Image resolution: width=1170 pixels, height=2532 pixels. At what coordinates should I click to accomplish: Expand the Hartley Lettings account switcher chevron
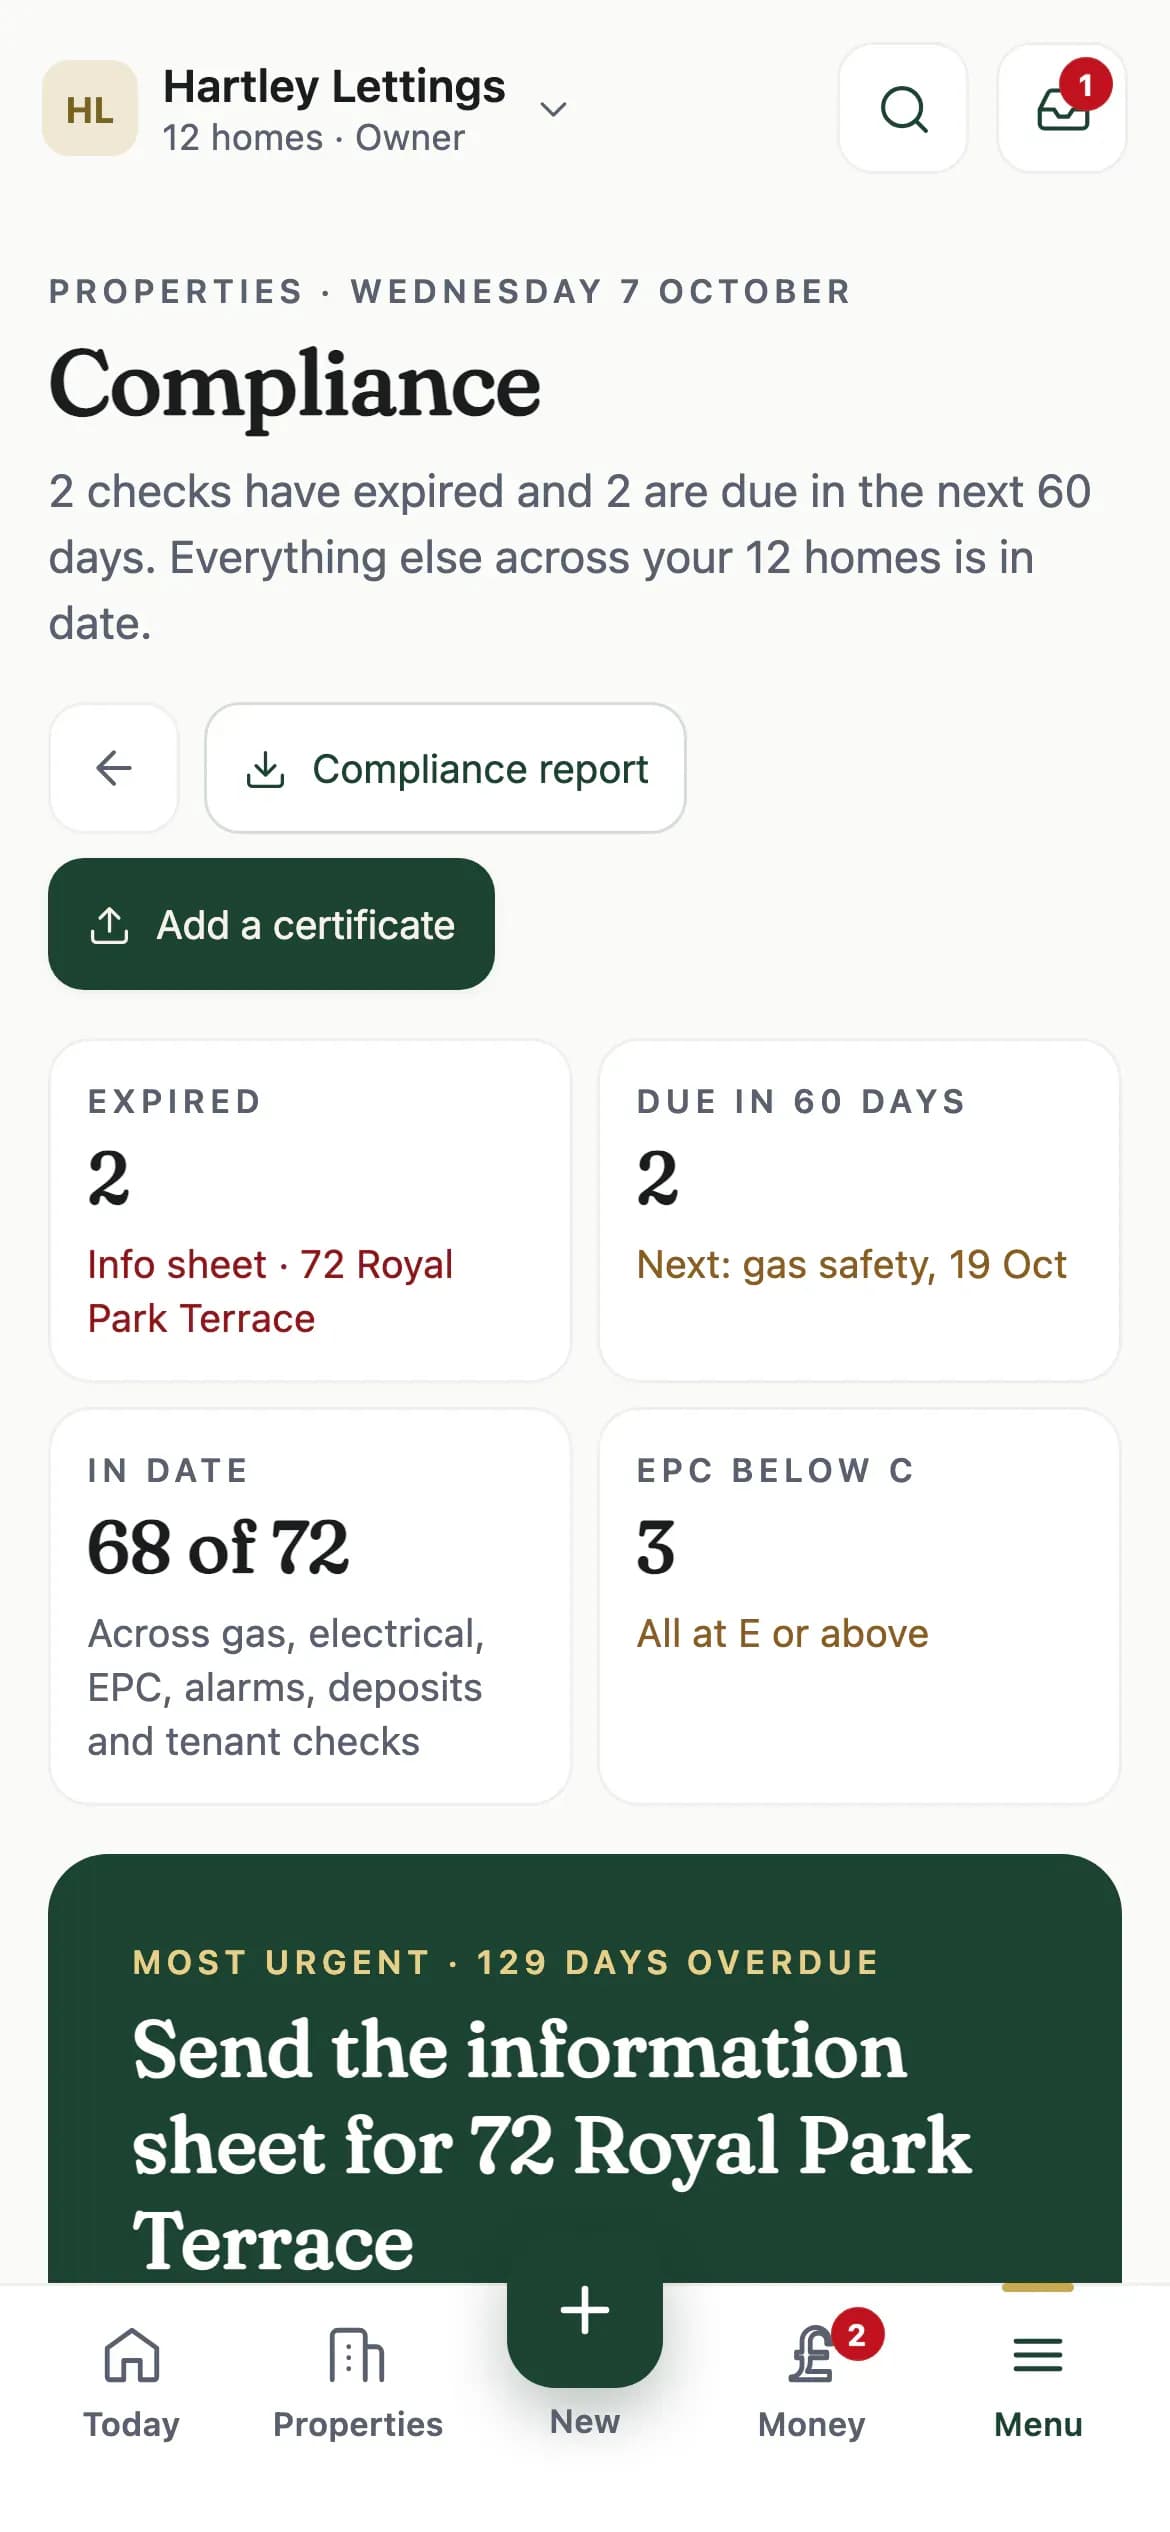553,109
